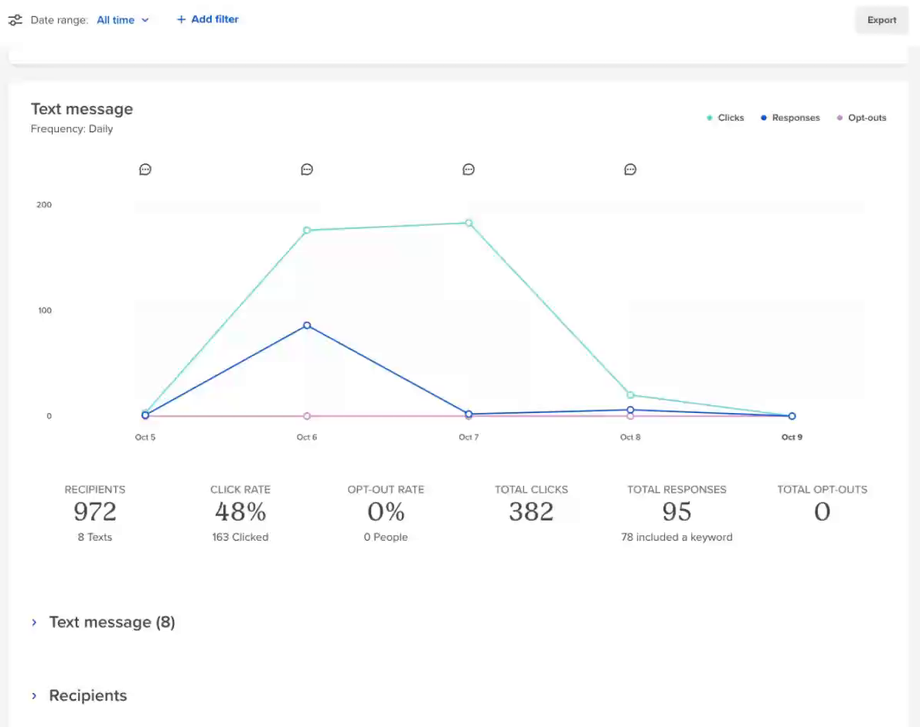Expand the Recipients section
920x727 pixels.
click(79, 695)
